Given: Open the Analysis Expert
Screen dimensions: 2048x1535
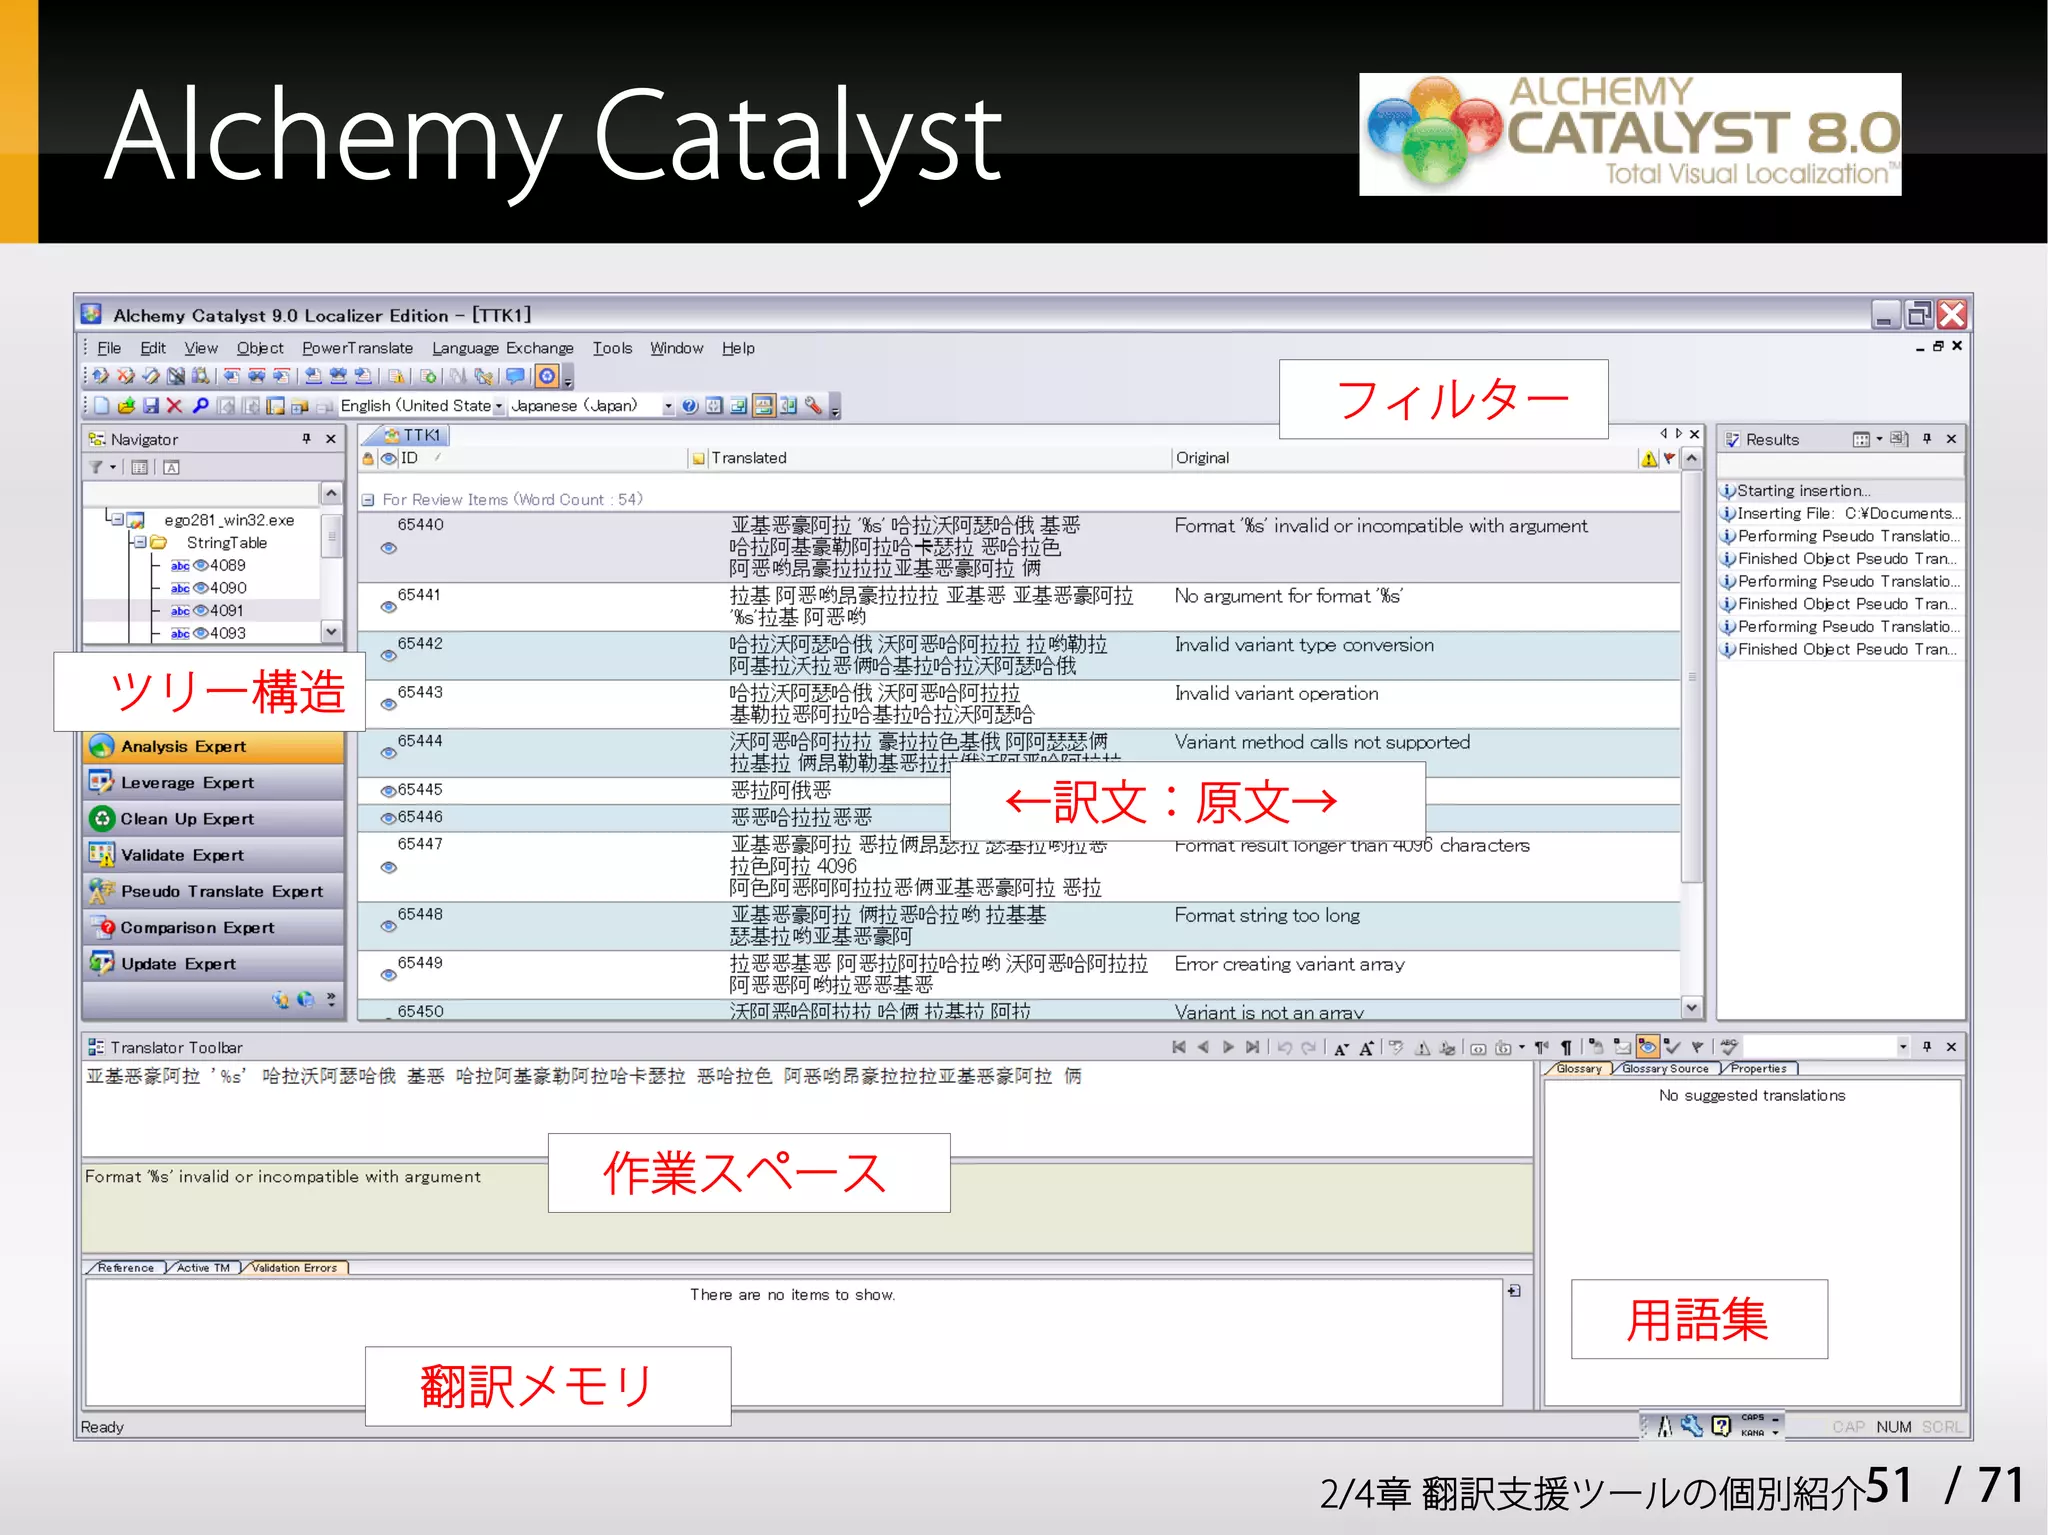Looking at the screenshot, I should (214, 746).
